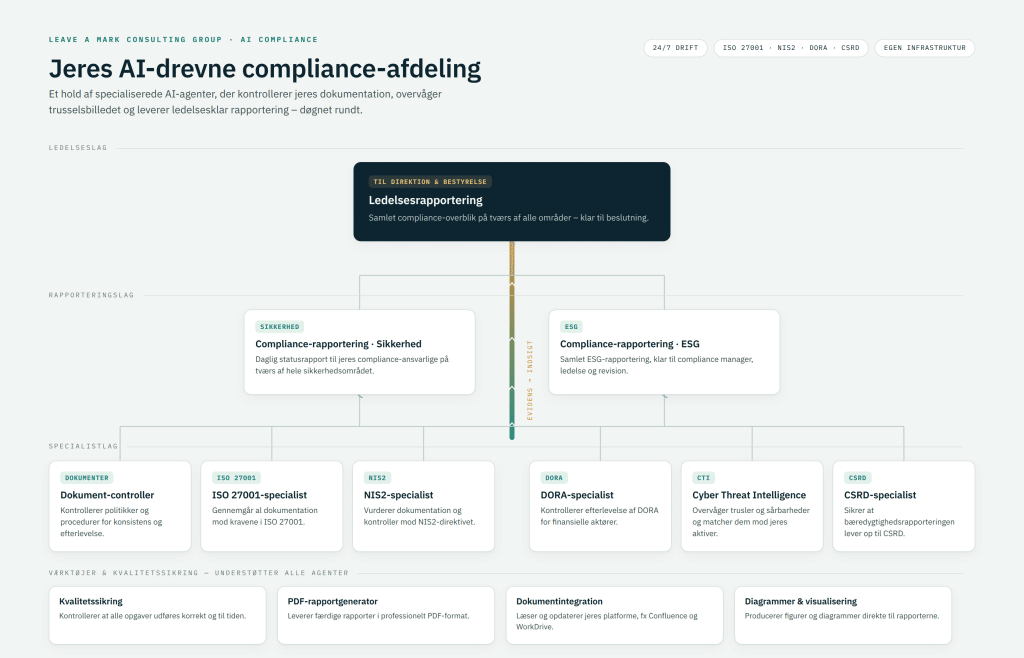Open the Diagrammer & visualisering tool card

843,616
